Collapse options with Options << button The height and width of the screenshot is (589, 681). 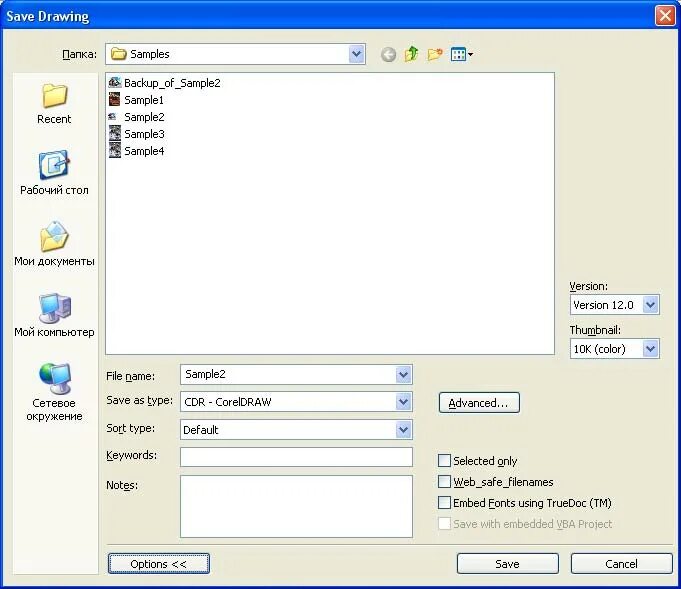[159, 563]
